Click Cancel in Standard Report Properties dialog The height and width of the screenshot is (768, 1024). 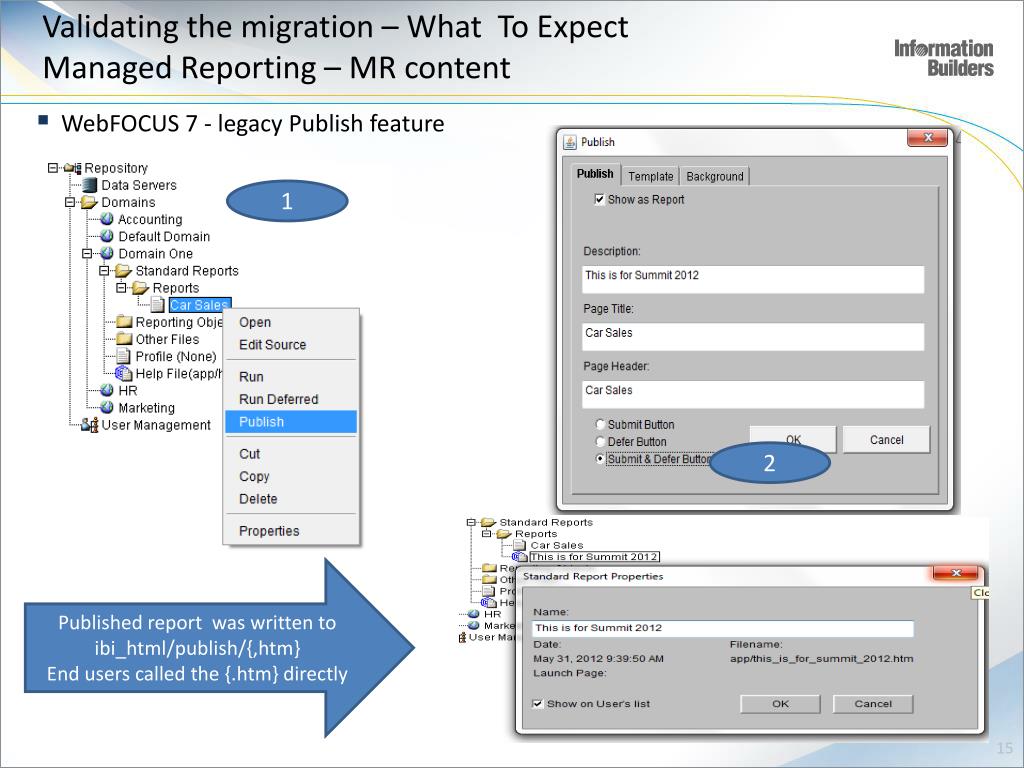click(x=872, y=704)
